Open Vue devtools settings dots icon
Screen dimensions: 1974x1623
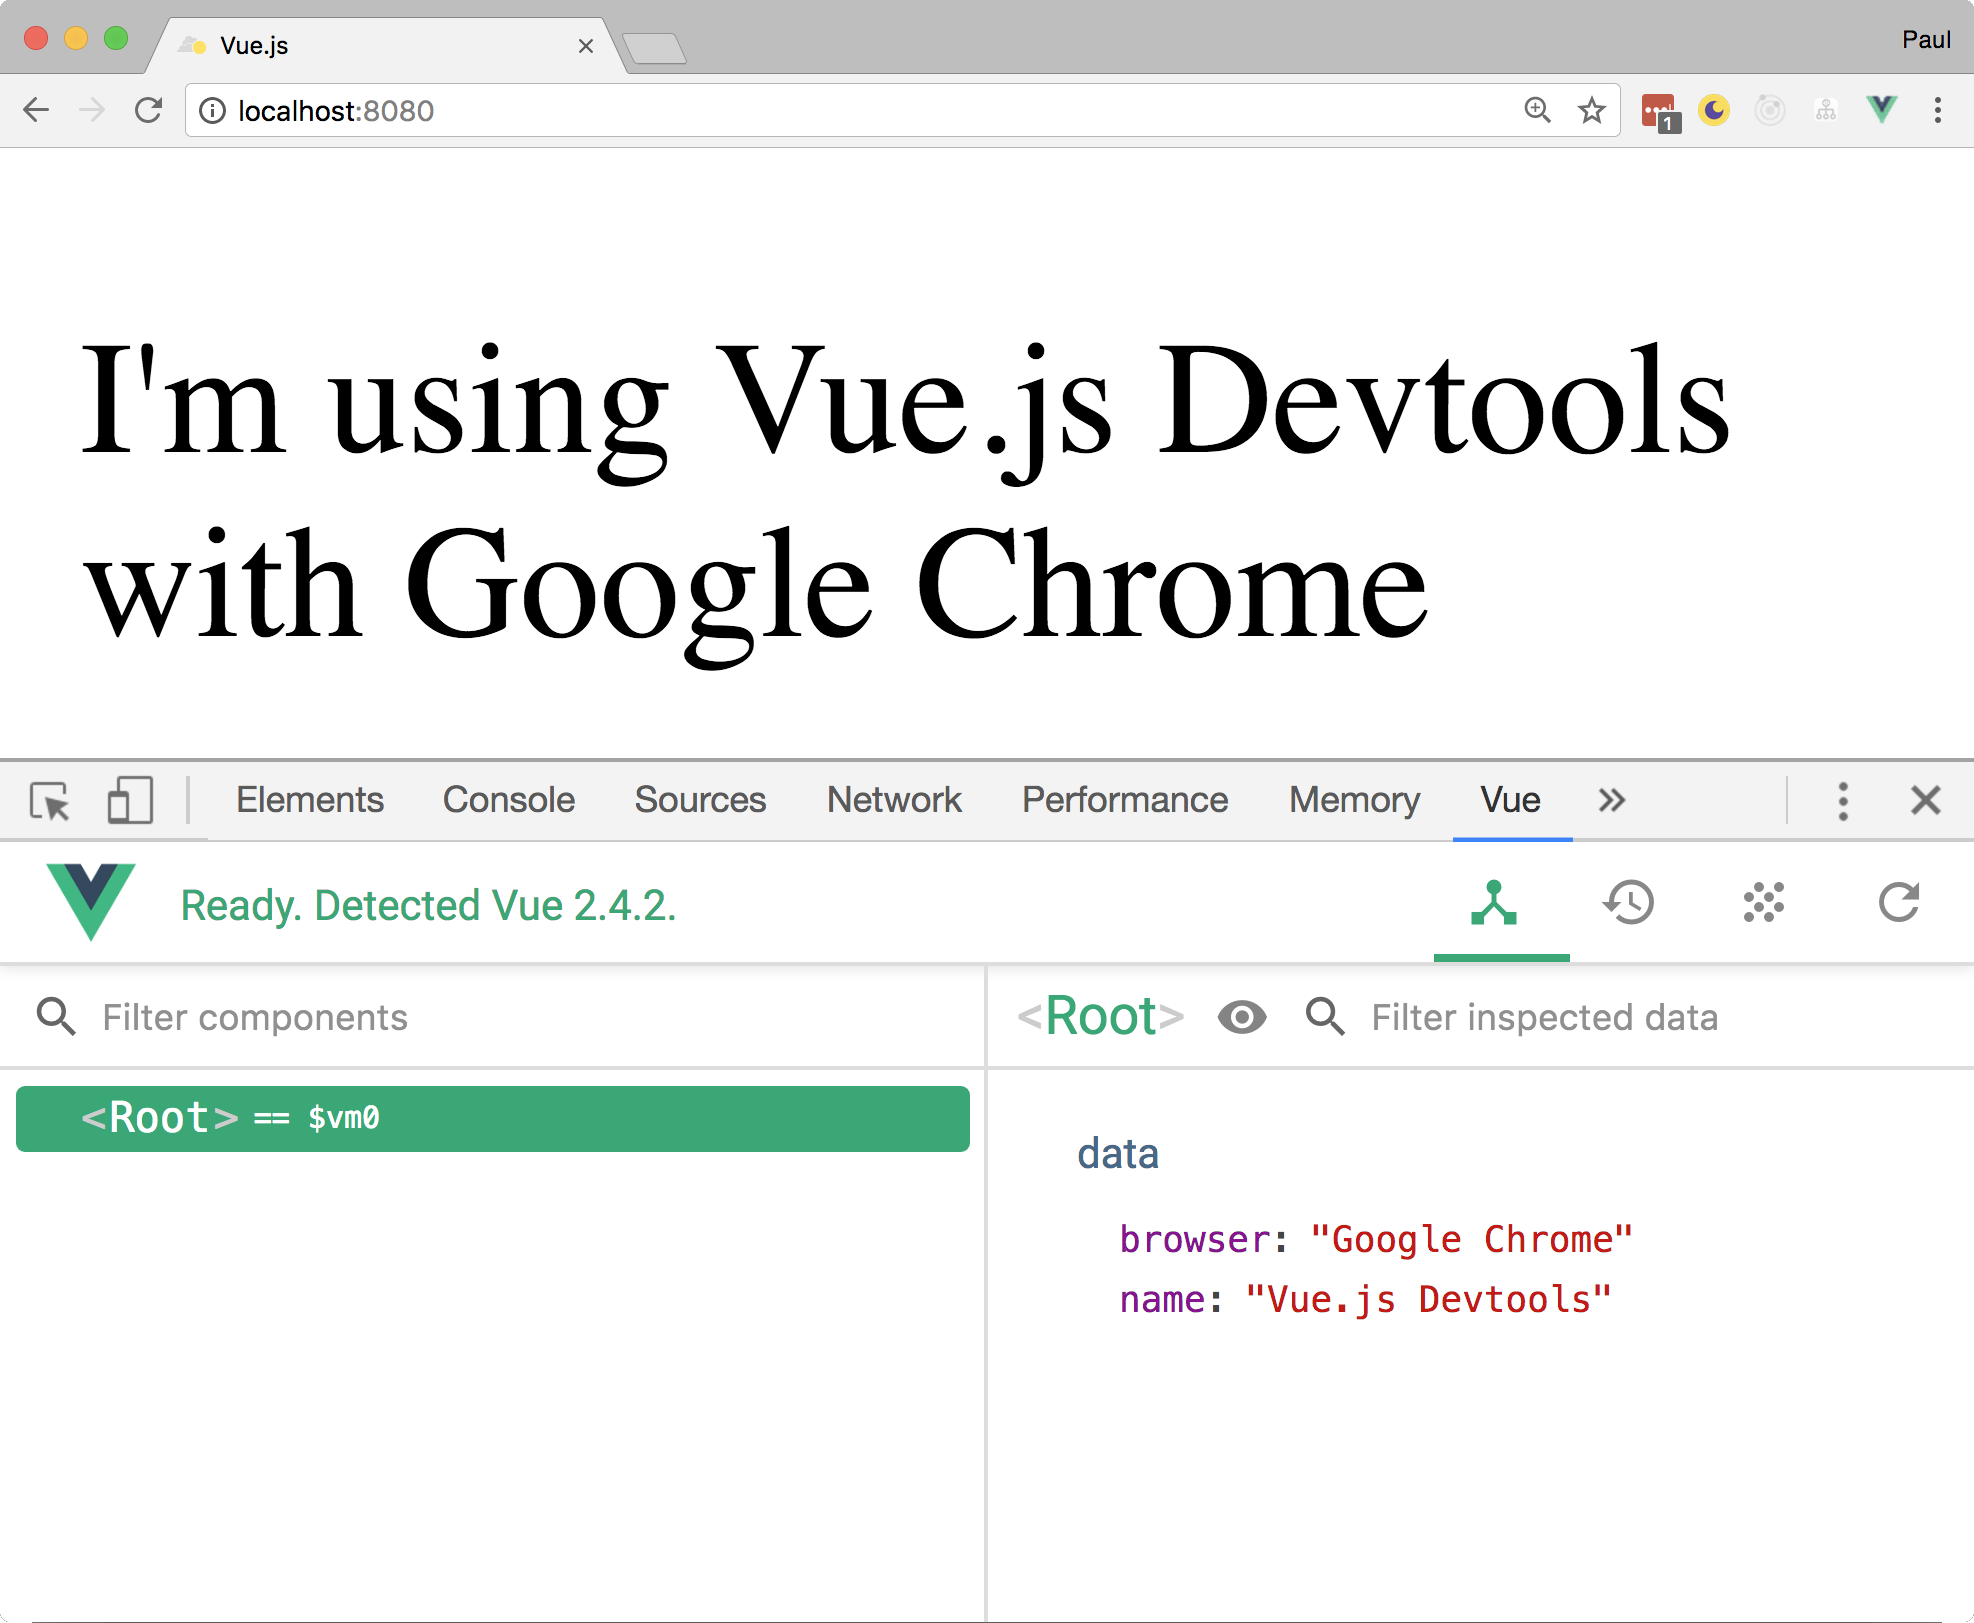point(1764,903)
